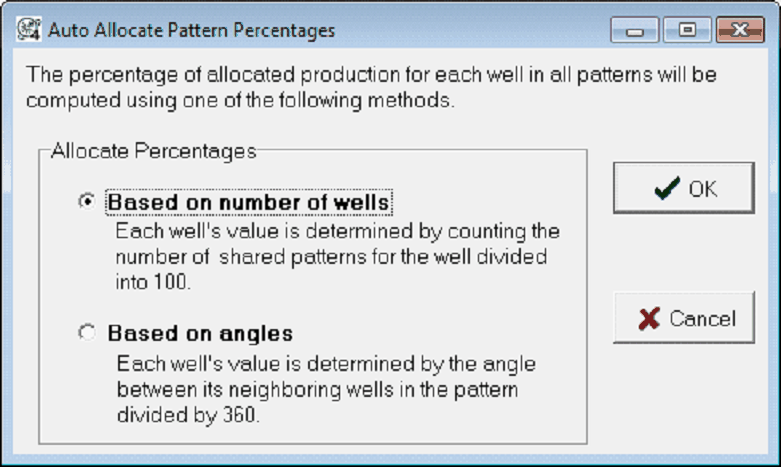Confirm the allocation with the OK button
The image size is (782, 468).
point(684,188)
